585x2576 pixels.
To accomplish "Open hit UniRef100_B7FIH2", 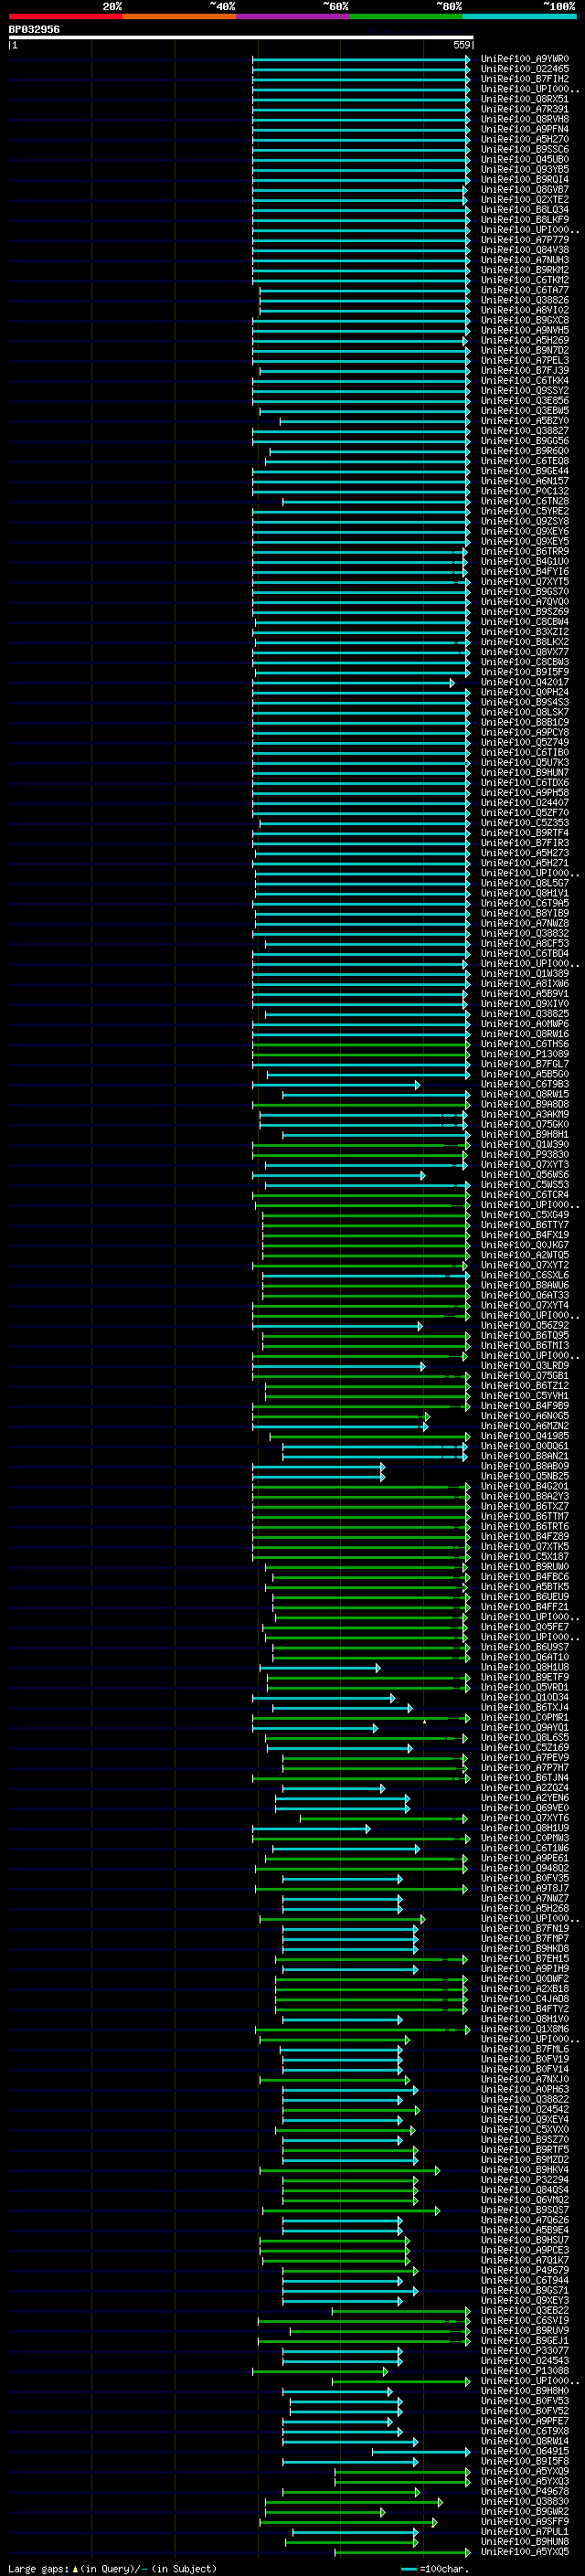I will [524, 79].
